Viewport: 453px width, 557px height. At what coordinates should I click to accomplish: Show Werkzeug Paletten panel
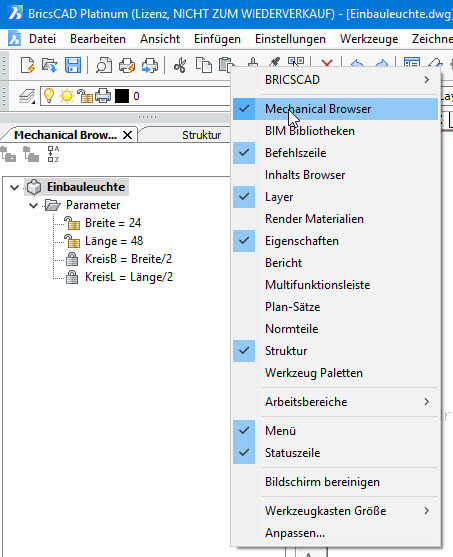coord(336,373)
